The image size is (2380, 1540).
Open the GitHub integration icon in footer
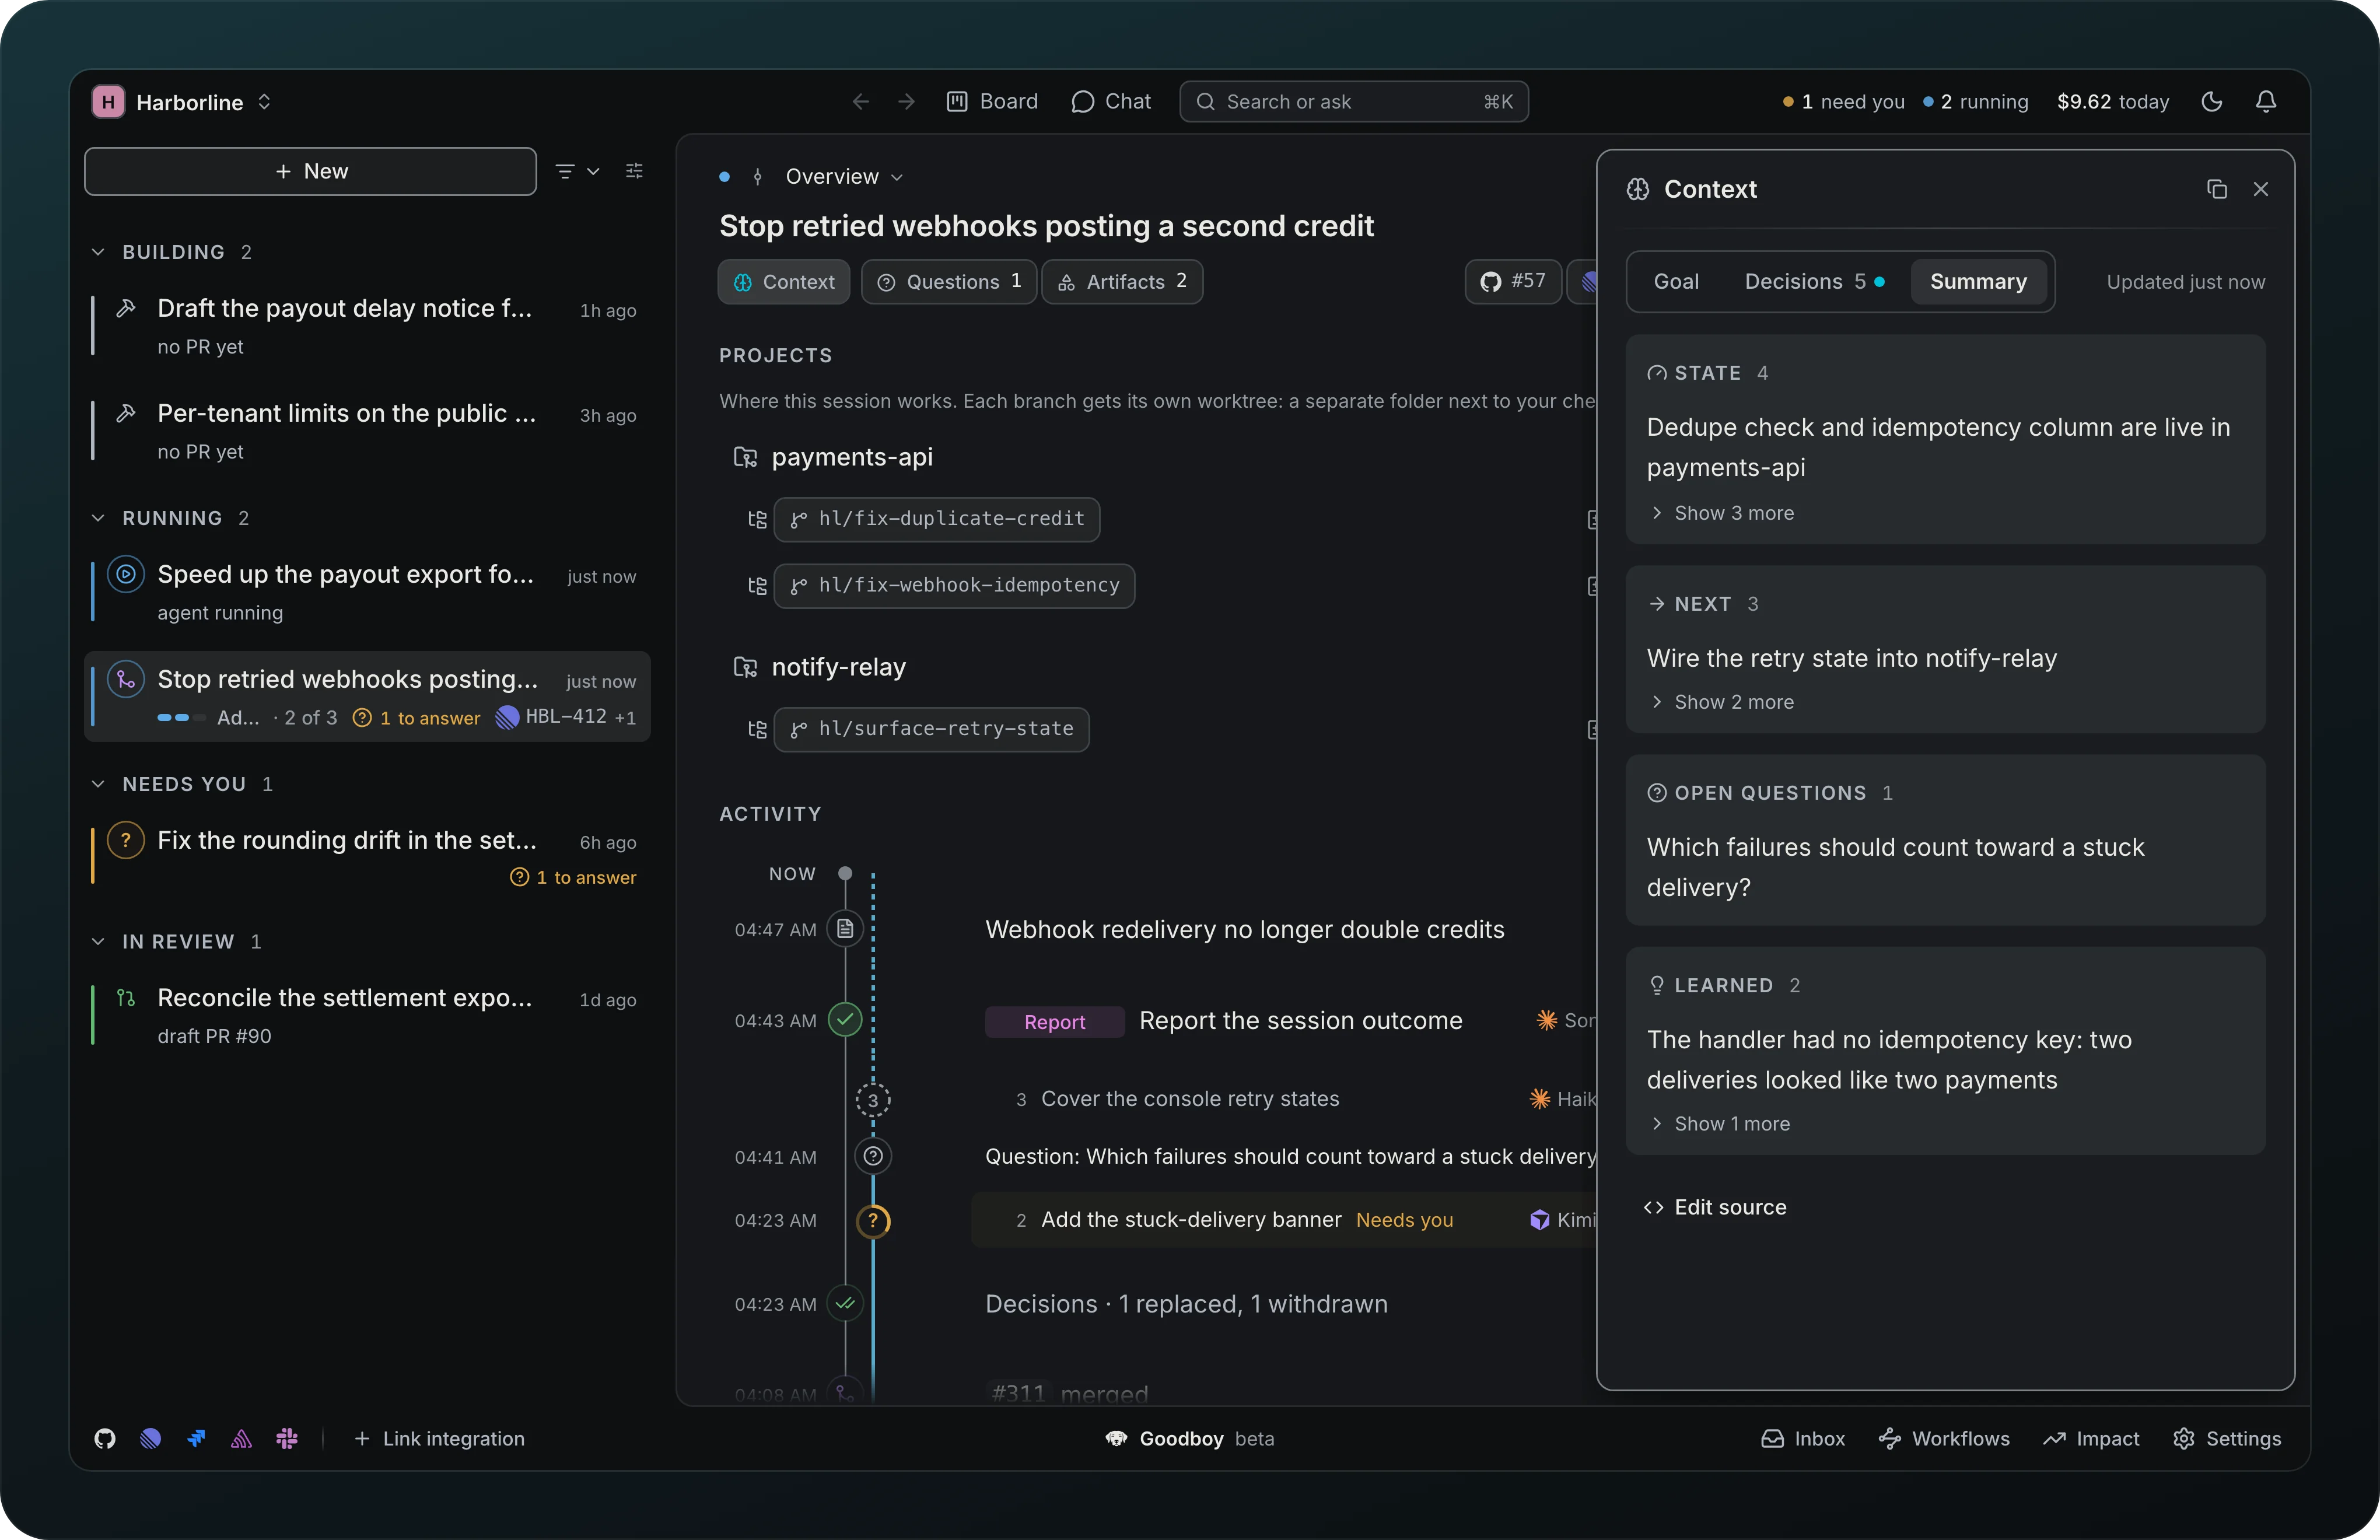click(x=105, y=1438)
